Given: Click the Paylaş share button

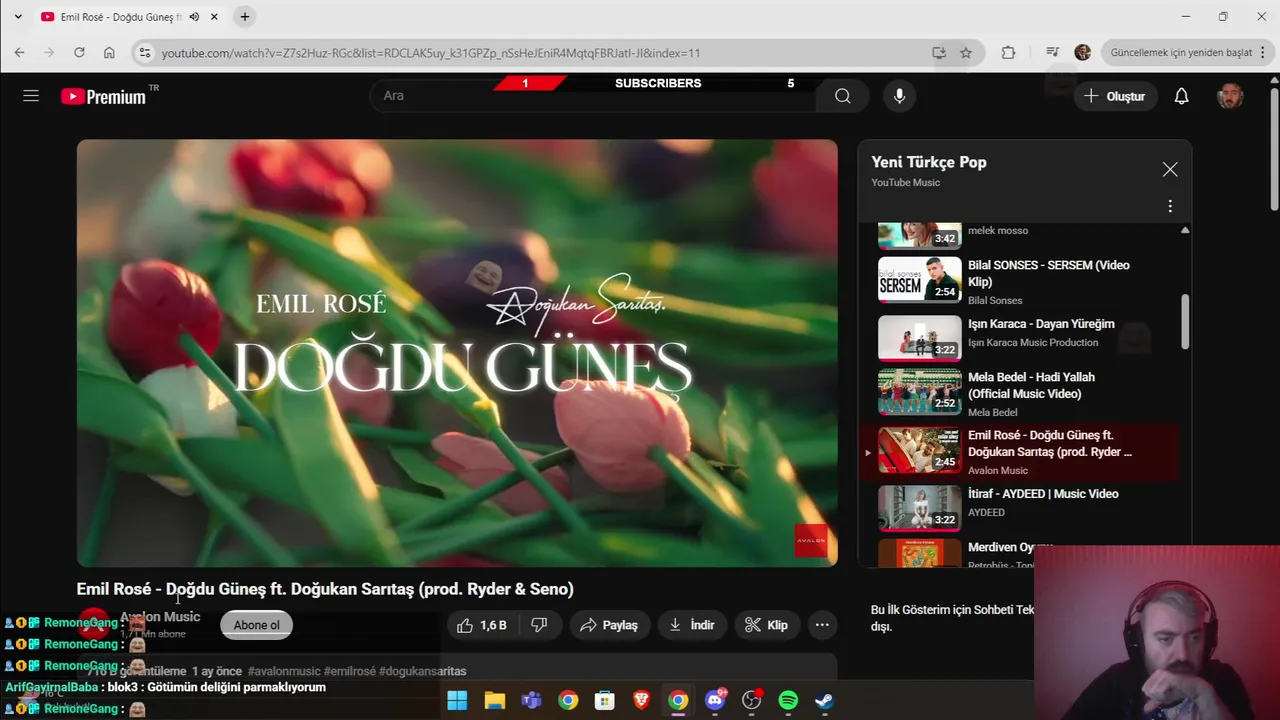Looking at the screenshot, I should point(609,625).
